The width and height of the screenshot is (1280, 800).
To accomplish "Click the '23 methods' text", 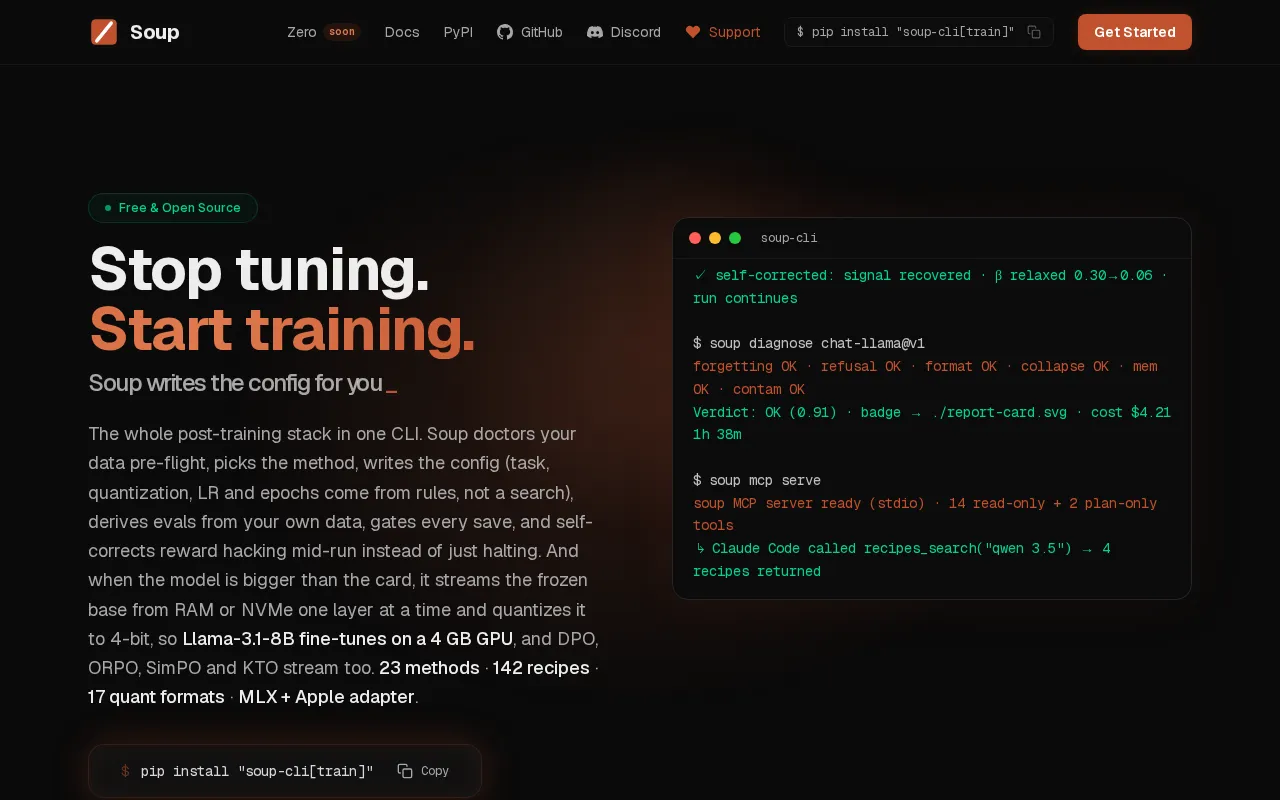I will click(429, 668).
